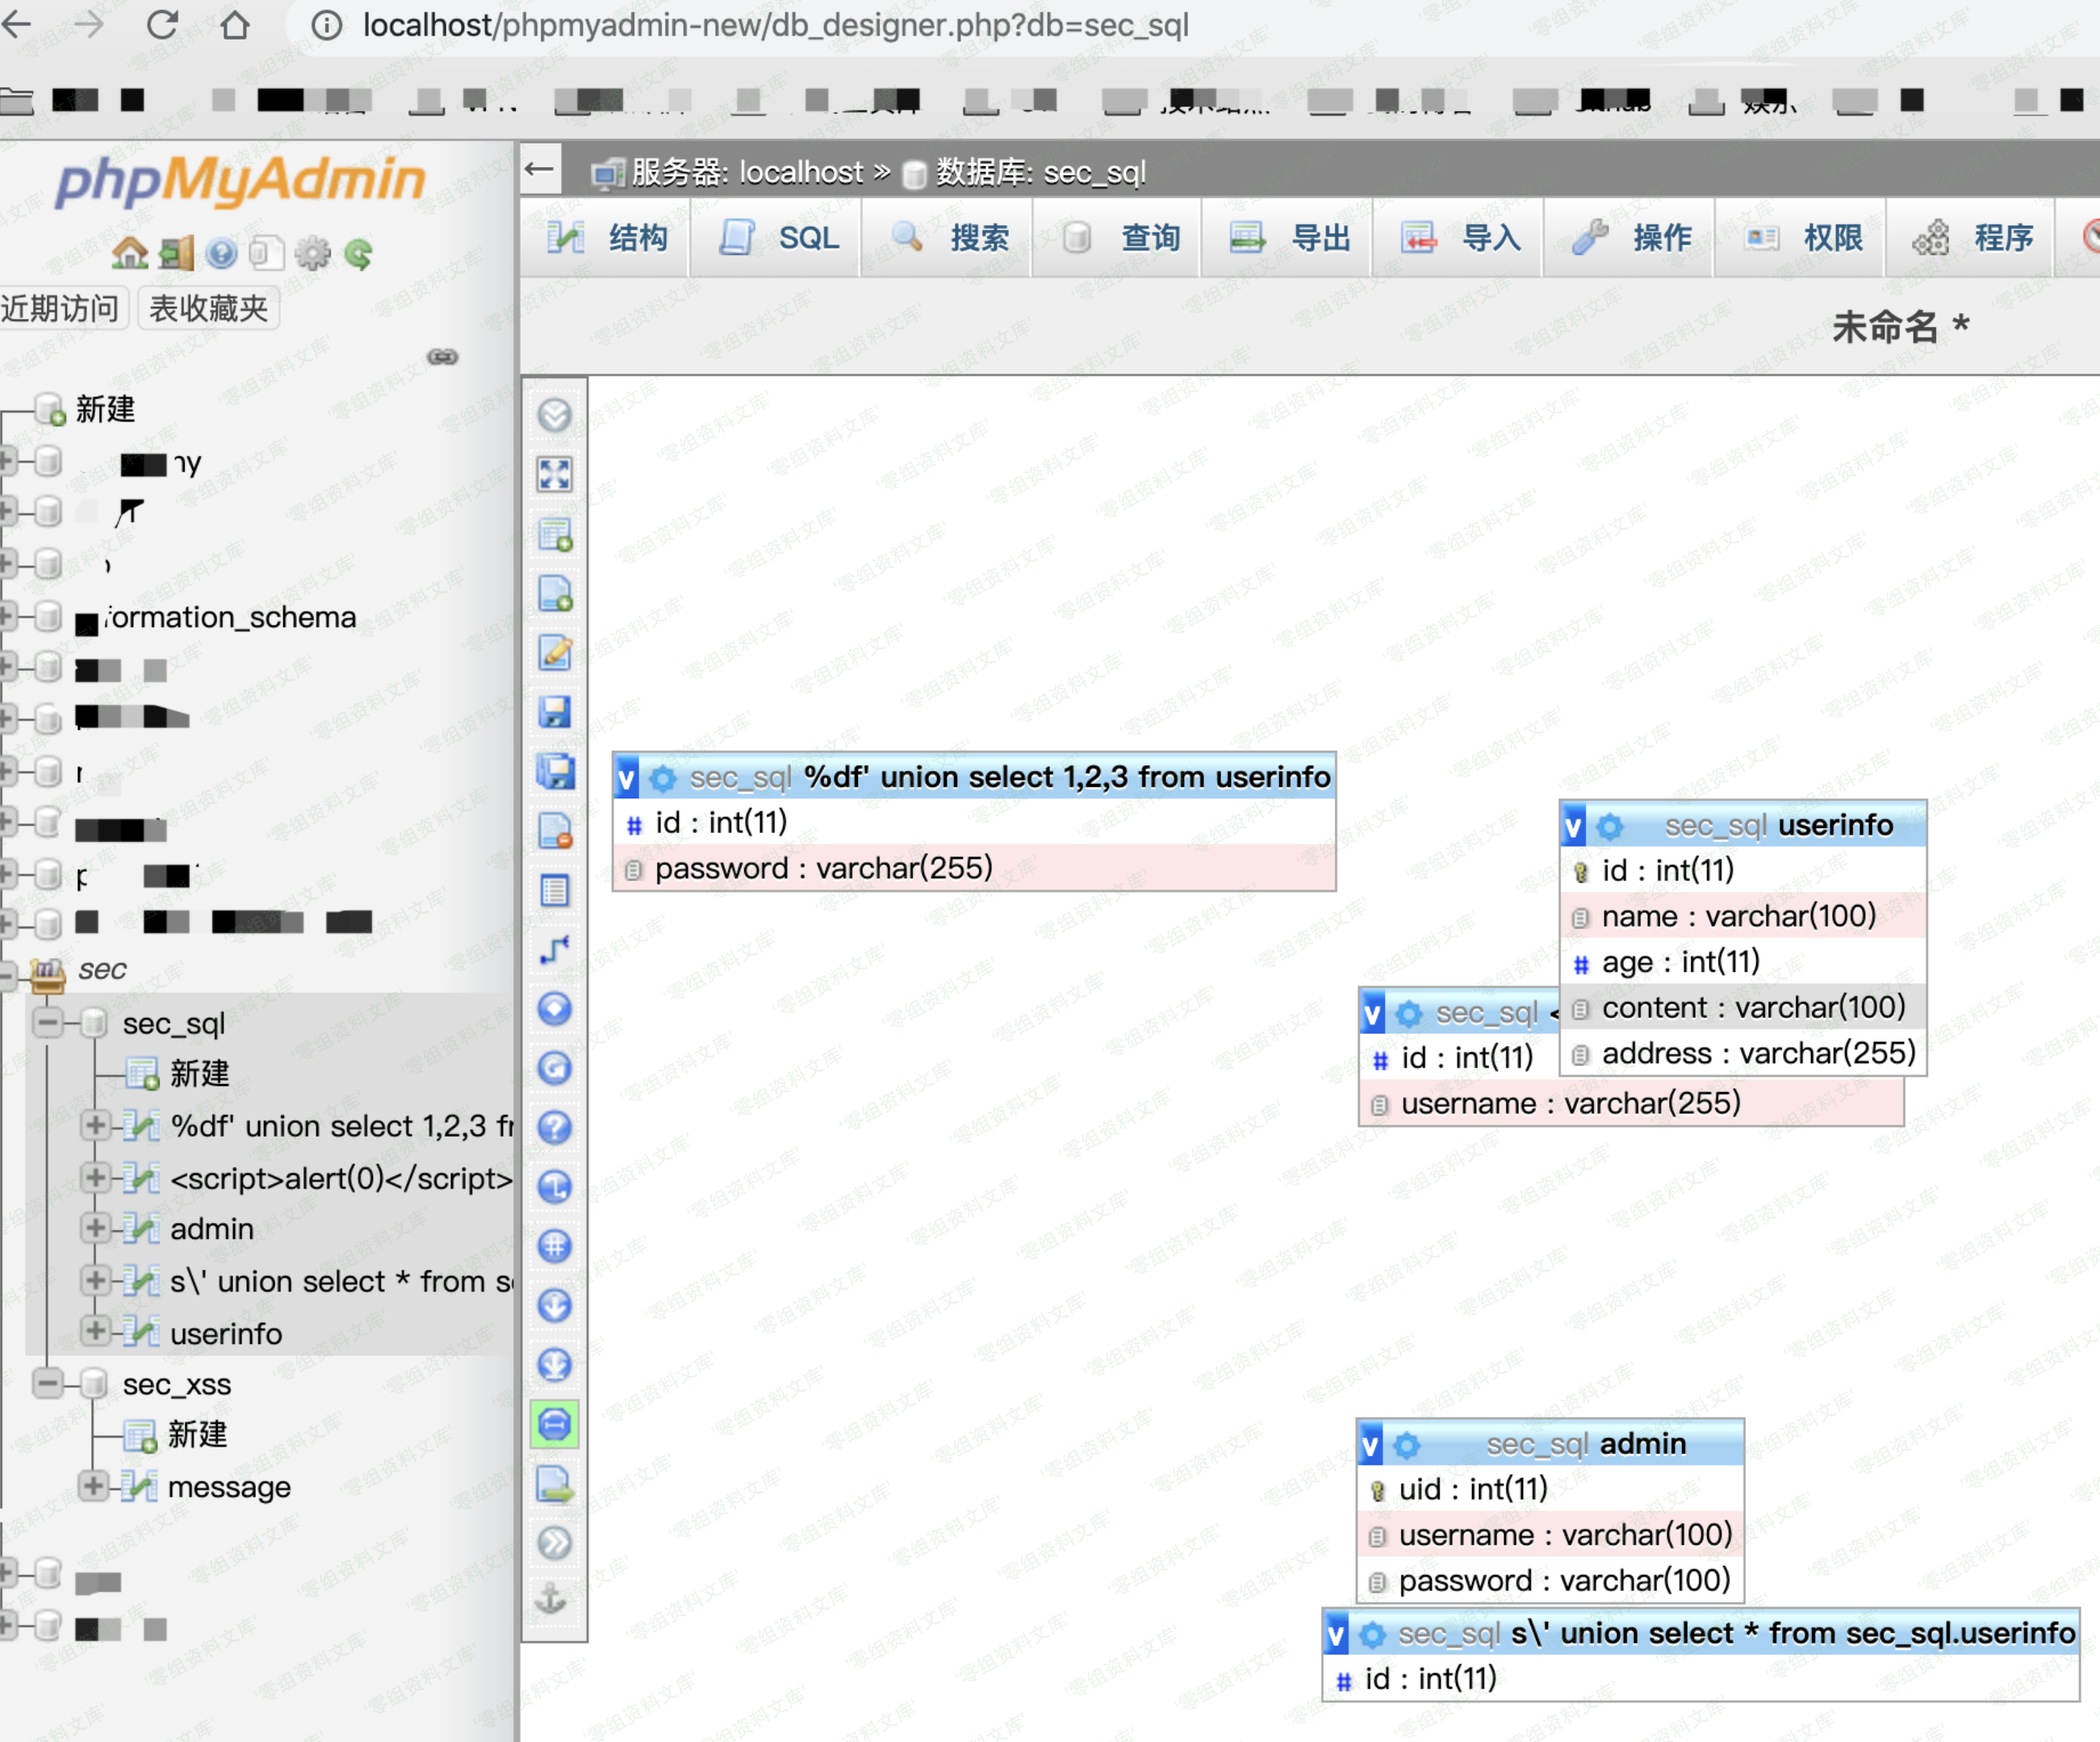Click the designer full screen toggle icon
2100x1742 pixels.
click(x=554, y=475)
